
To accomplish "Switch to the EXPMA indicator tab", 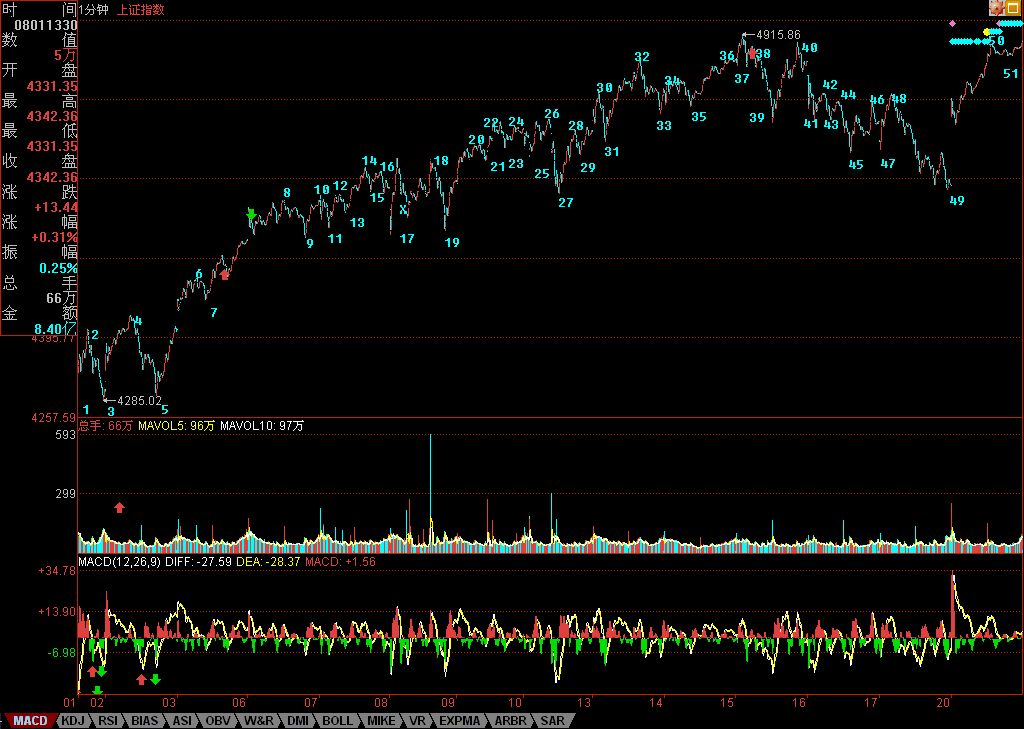I will [x=459, y=720].
